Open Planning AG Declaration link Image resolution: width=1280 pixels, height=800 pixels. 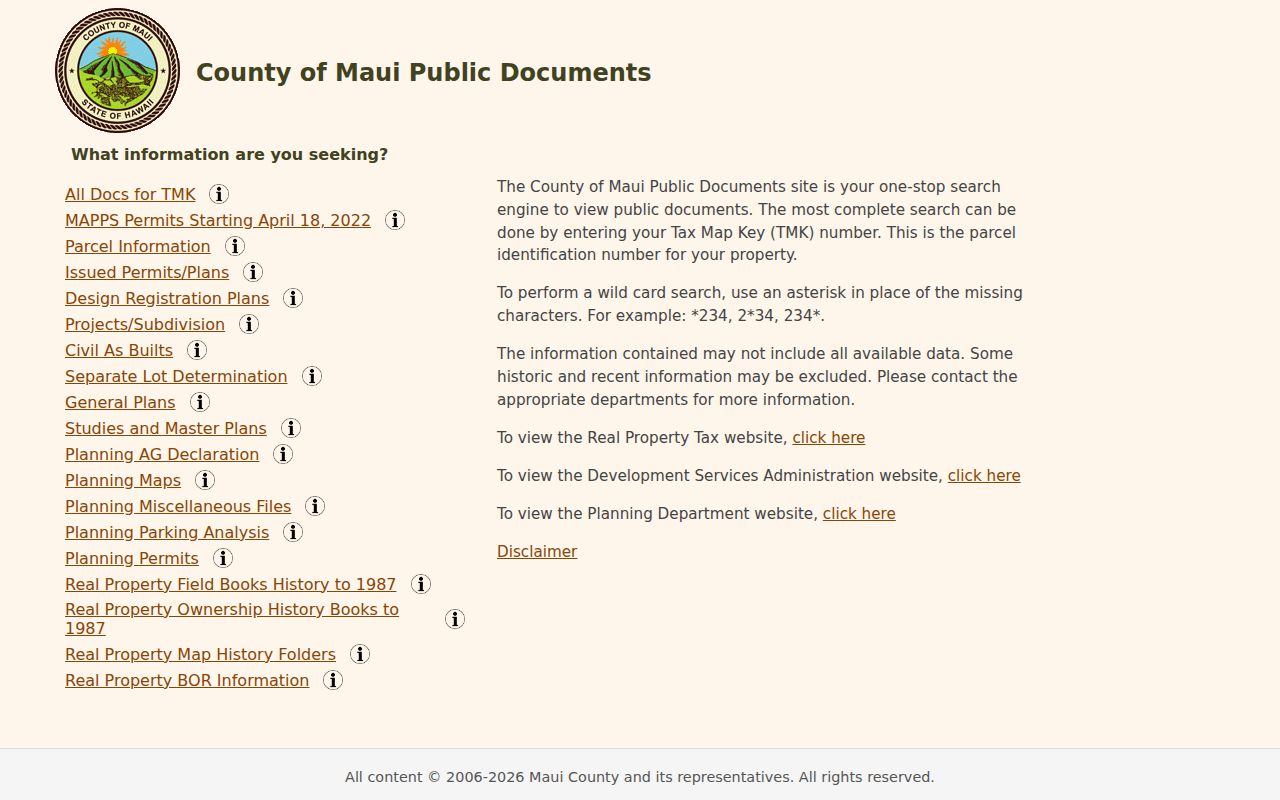click(162, 454)
